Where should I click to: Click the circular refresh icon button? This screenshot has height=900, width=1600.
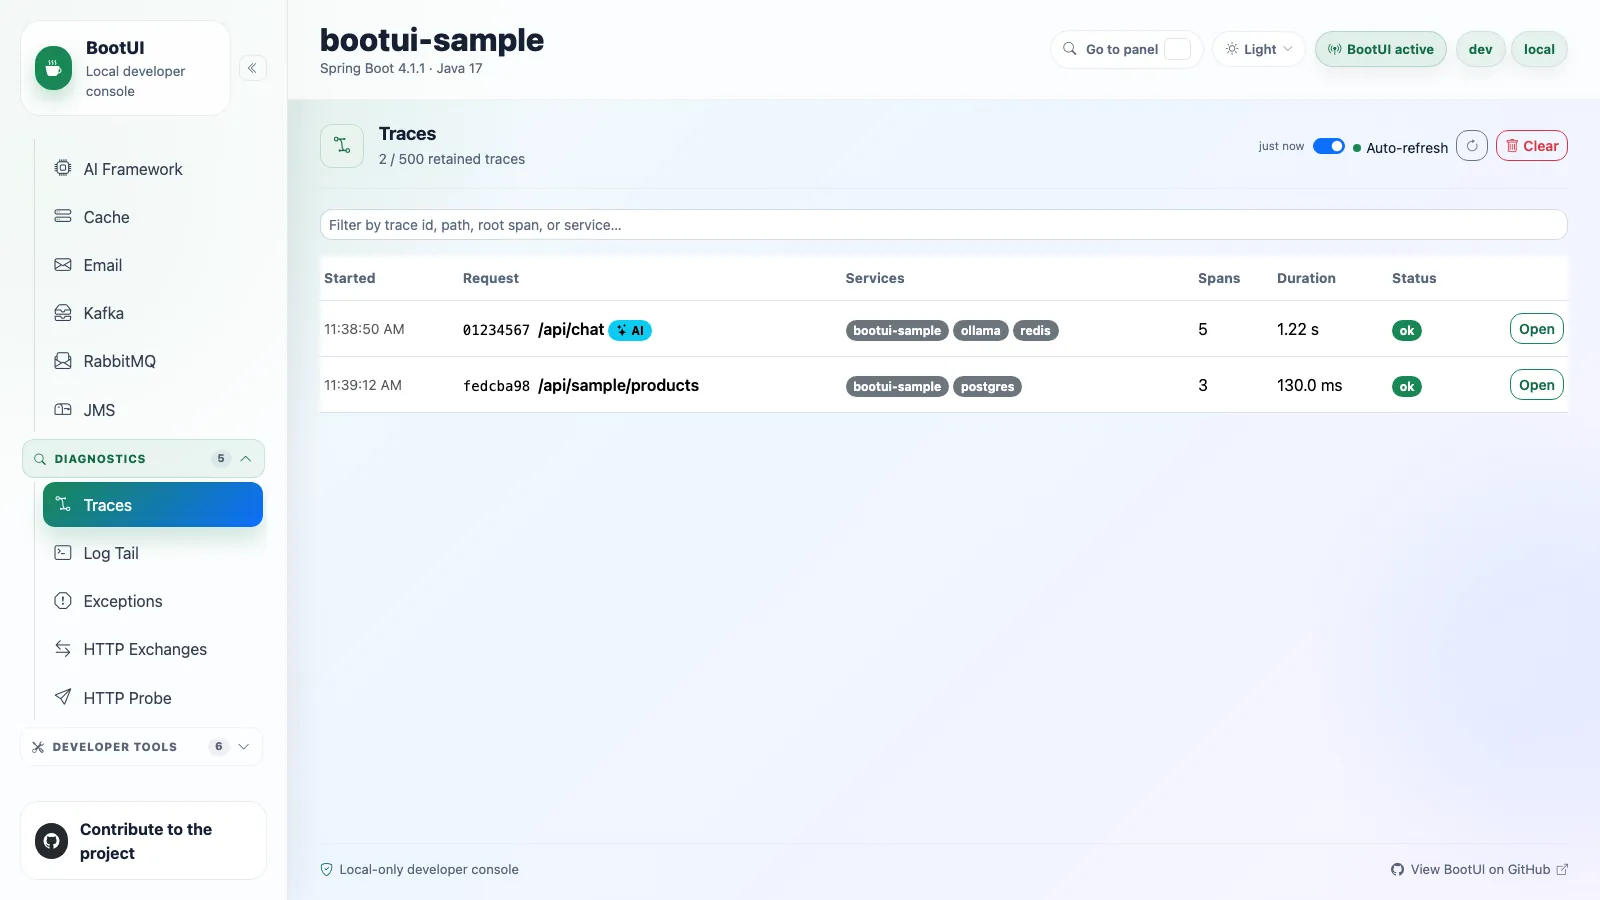(x=1472, y=146)
